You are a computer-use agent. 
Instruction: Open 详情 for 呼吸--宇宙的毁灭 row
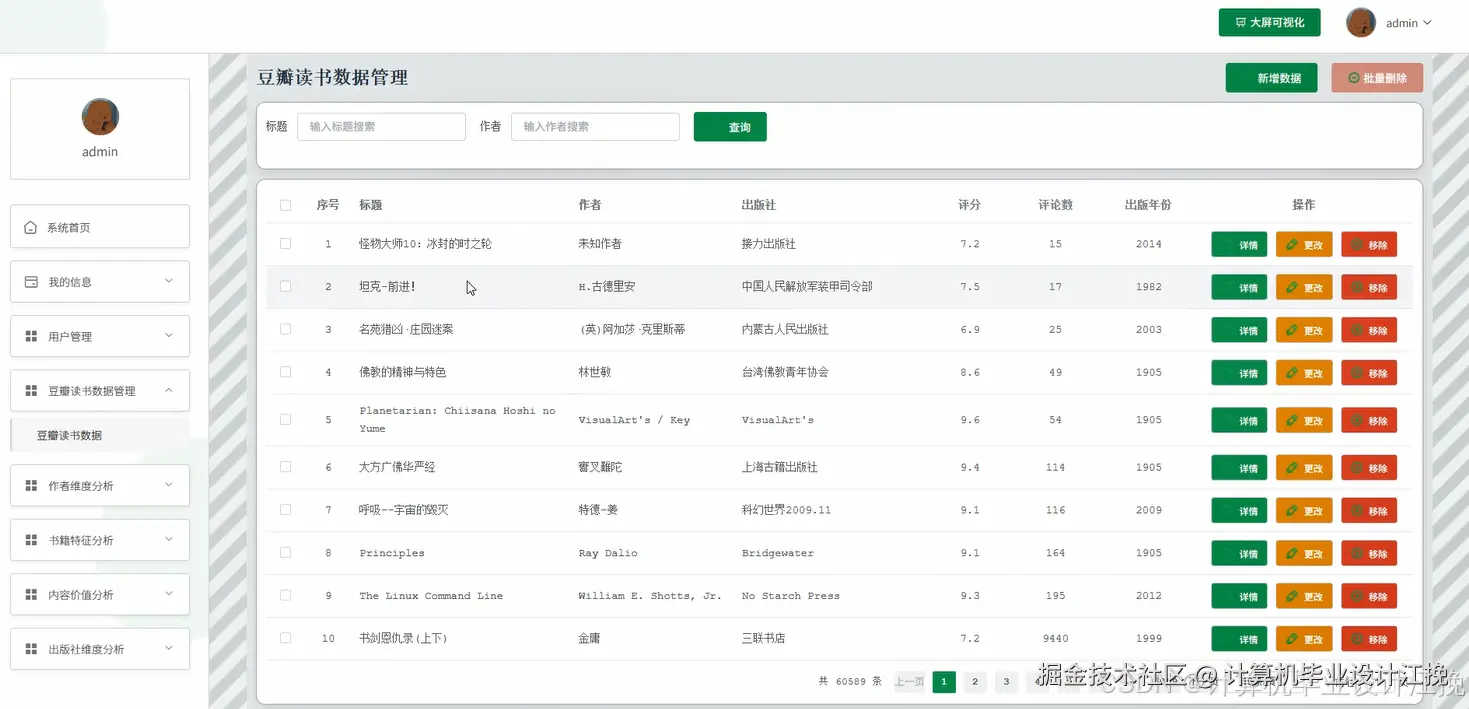1239,511
